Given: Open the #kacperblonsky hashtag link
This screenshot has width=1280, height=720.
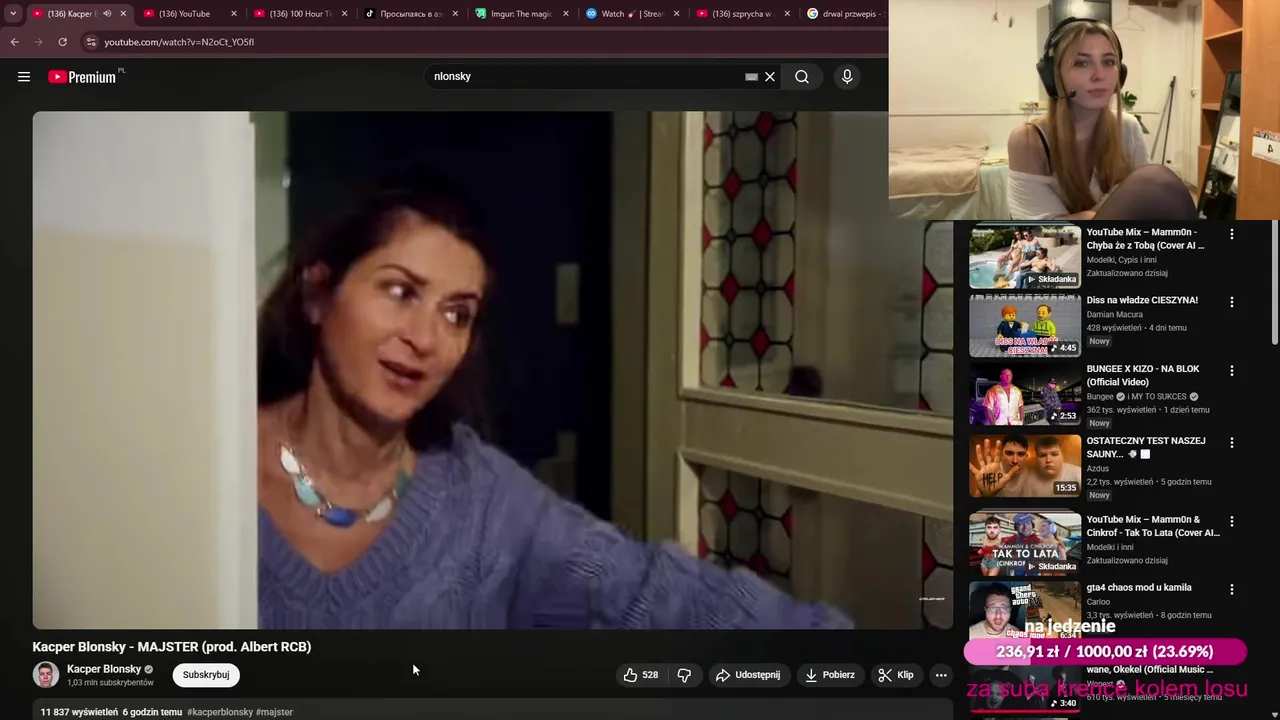Looking at the screenshot, I should (220, 712).
